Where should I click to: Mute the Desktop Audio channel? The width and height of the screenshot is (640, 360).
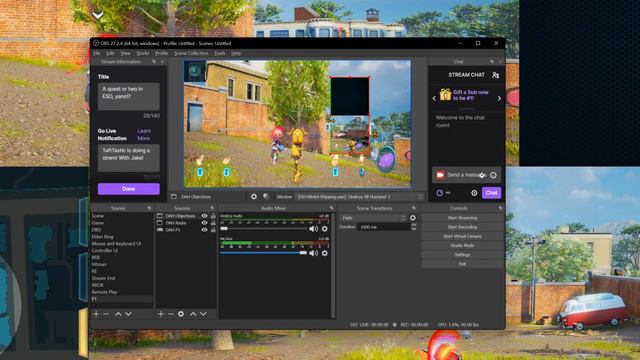[x=313, y=229]
